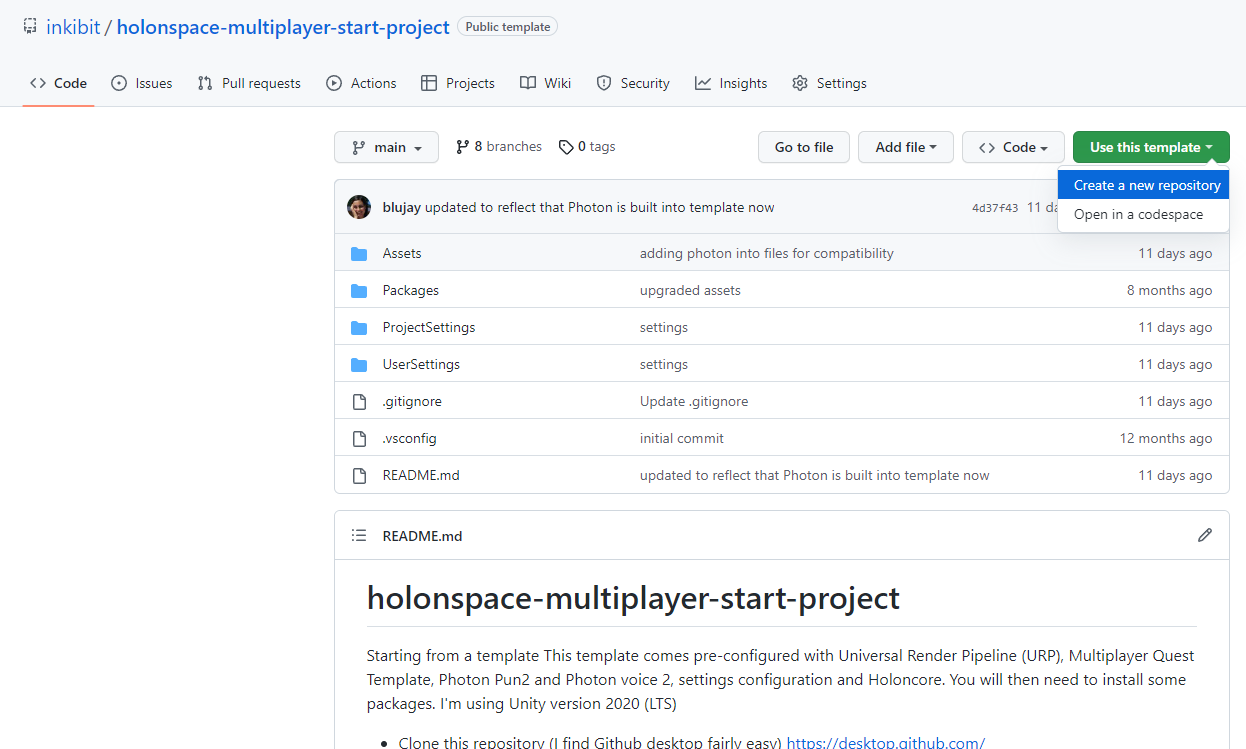Open the ProjectSettings folder
The width and height of the screenshot is (1246, 749).
(429, 327)
